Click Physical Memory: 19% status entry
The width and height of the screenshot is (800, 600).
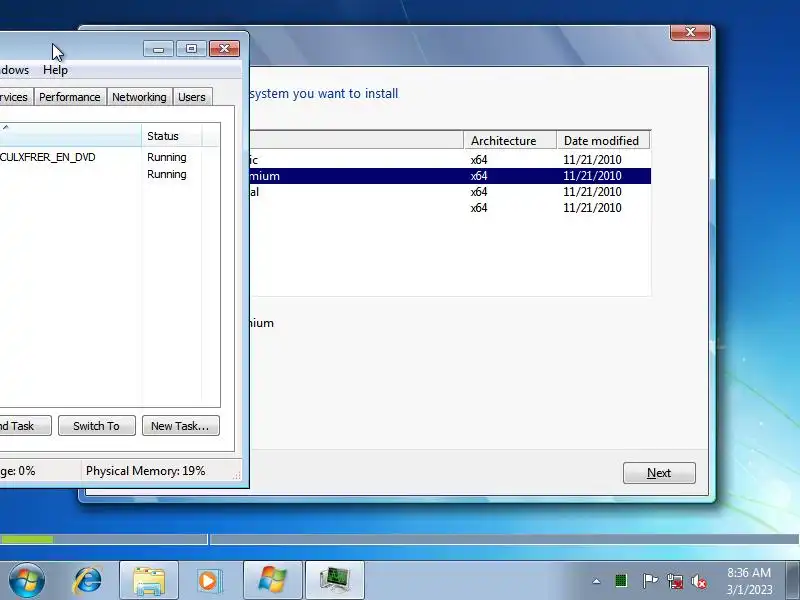click(145, 471)
